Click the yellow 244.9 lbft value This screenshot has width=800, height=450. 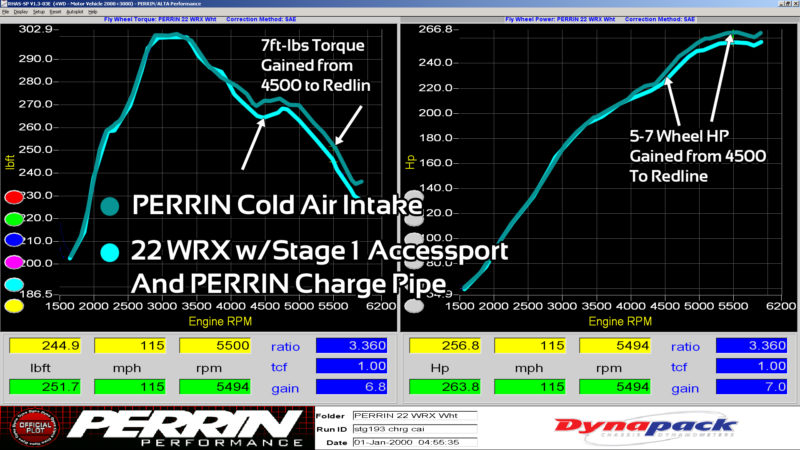[45, 346]
